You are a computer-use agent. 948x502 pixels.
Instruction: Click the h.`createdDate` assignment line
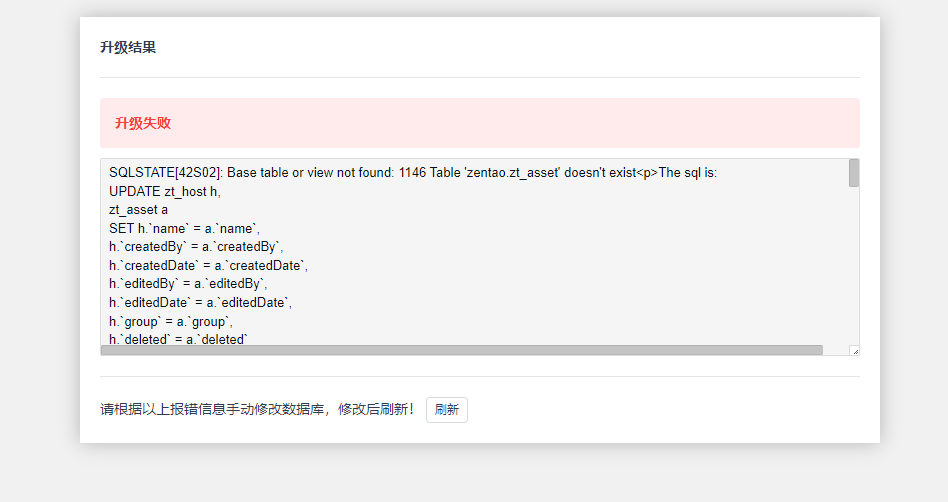pos(208,266)
